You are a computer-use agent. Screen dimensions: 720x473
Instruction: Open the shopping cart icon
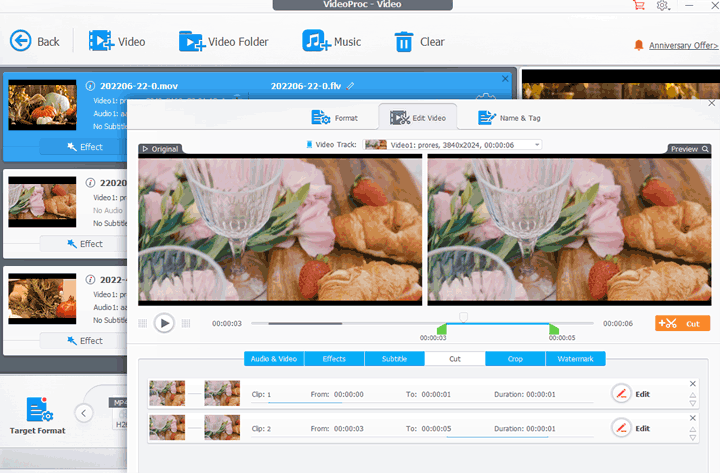point(639,6)
